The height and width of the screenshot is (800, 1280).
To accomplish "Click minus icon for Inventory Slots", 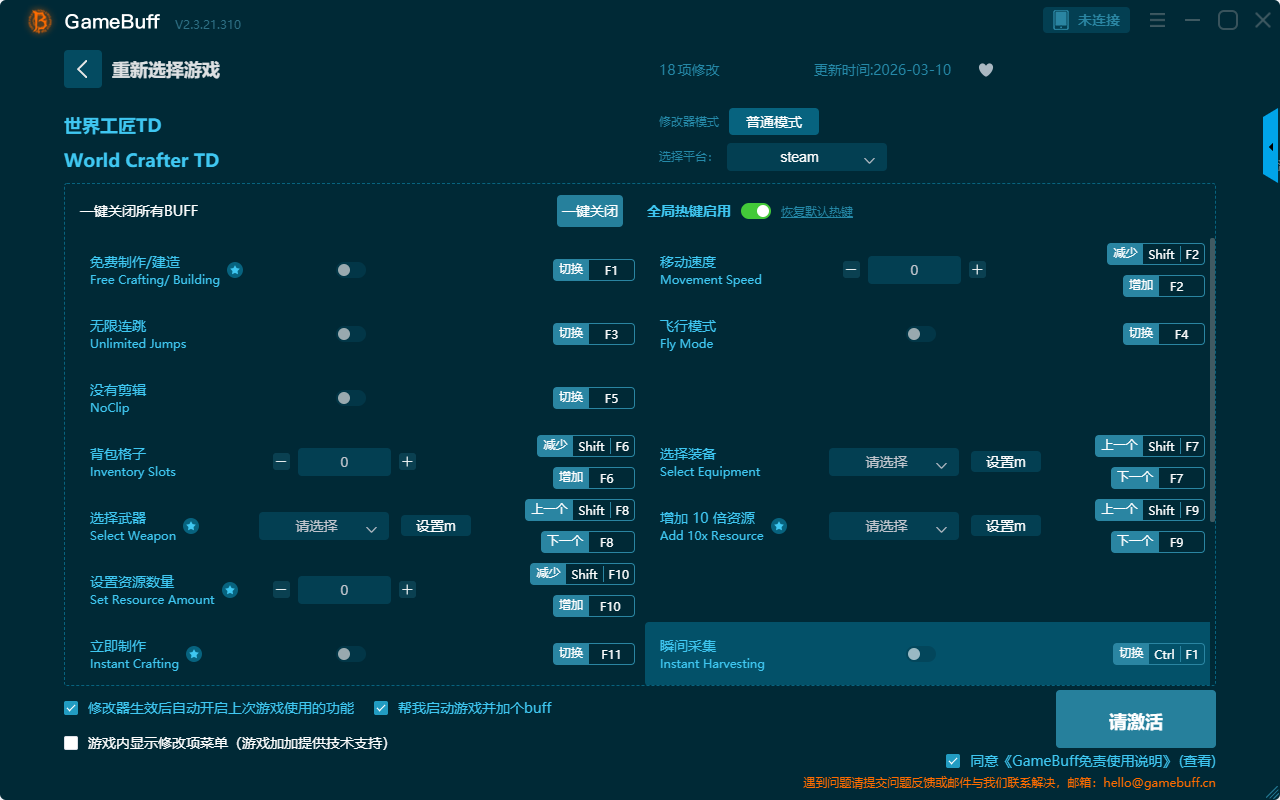I will click(x=281, y=462).
